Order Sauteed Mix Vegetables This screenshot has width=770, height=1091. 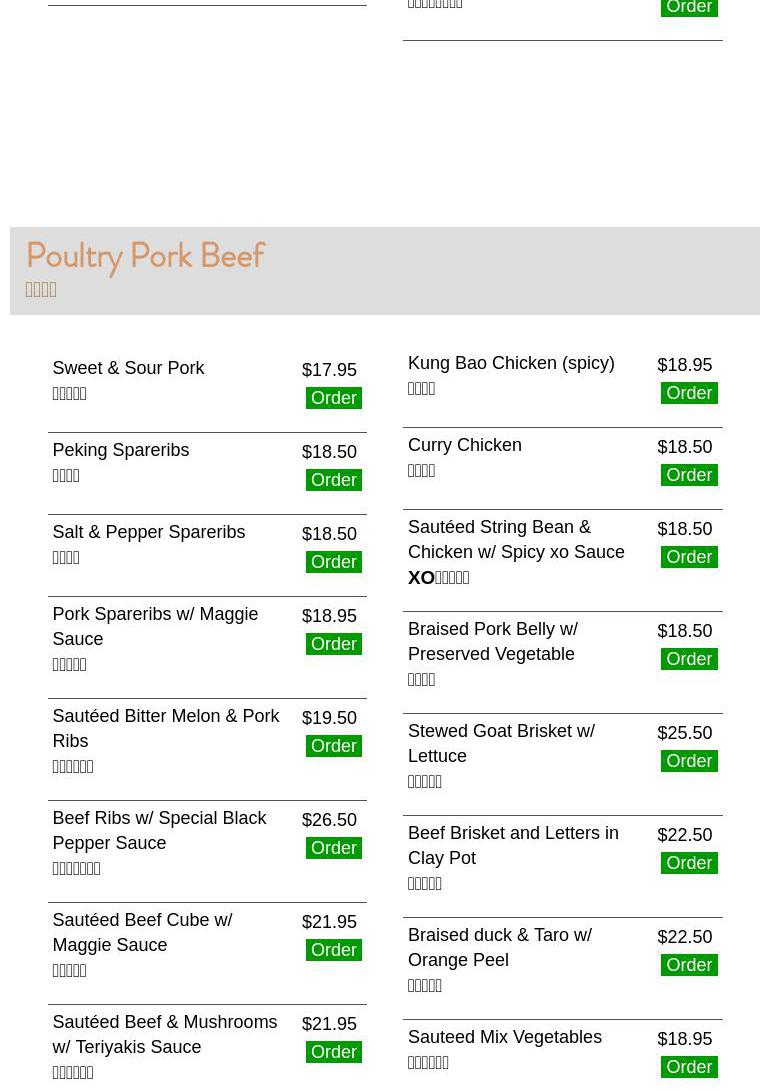tap(689, 1067)
